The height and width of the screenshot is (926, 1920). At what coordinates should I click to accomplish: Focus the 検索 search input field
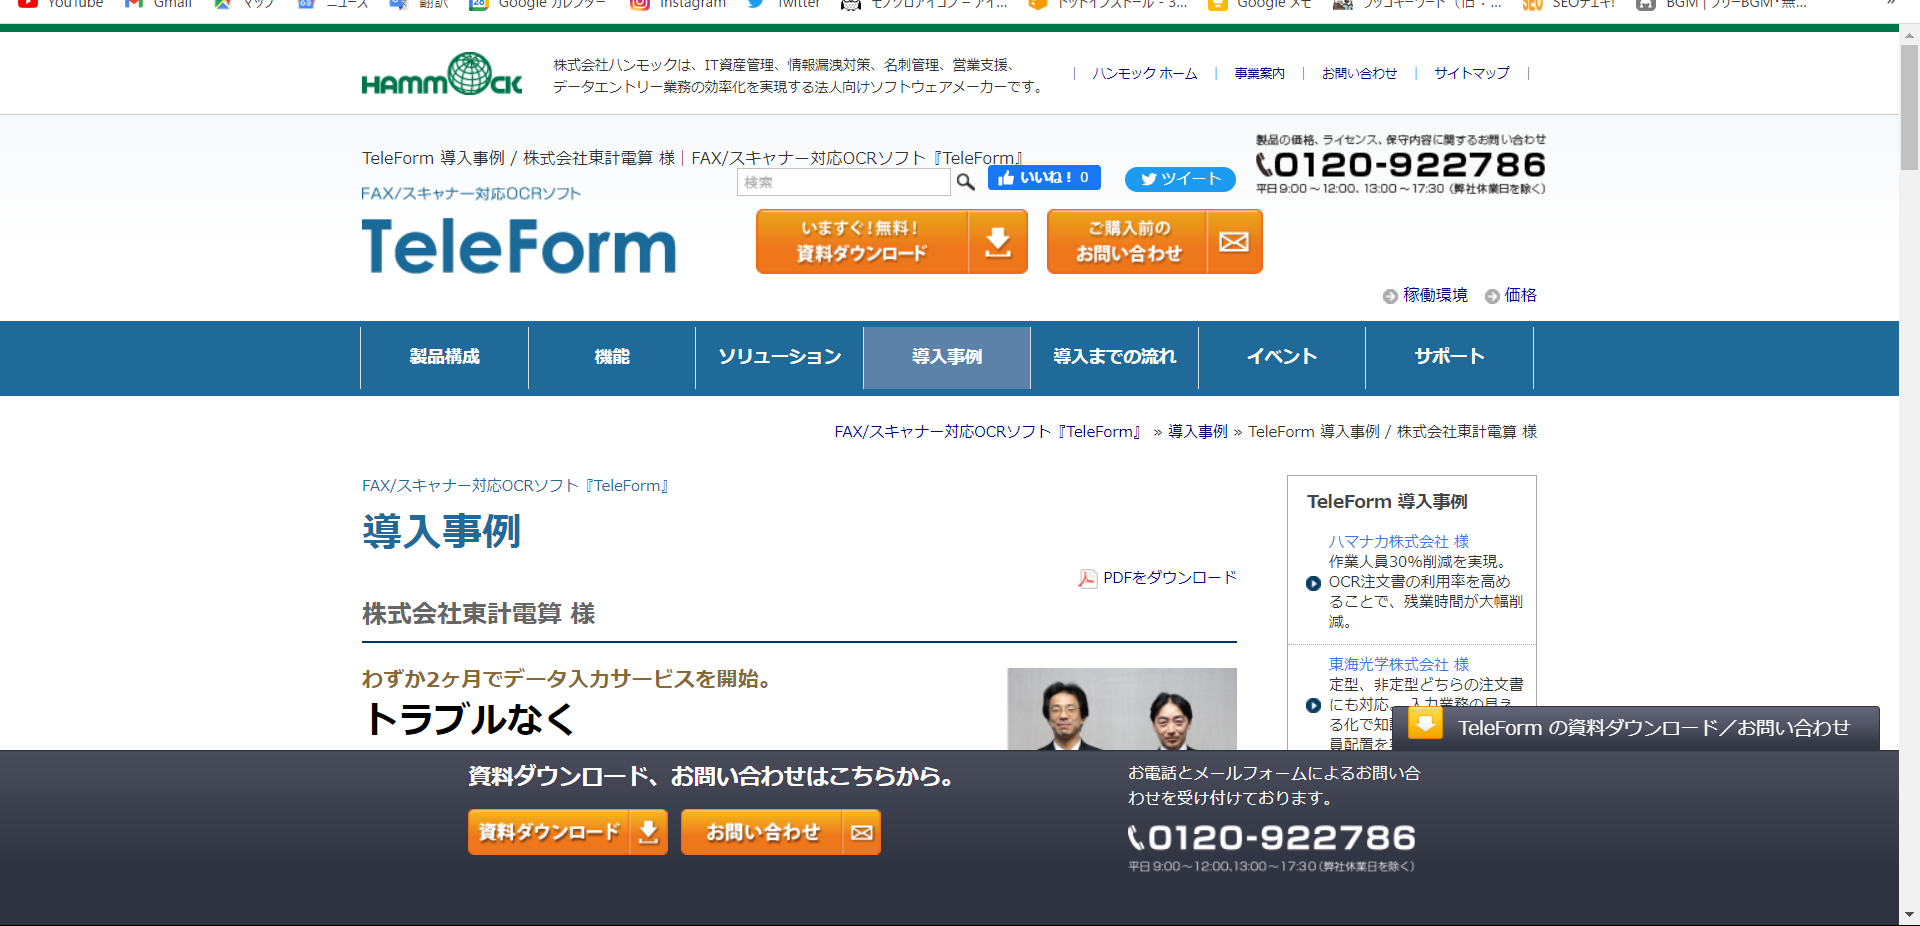843,182
